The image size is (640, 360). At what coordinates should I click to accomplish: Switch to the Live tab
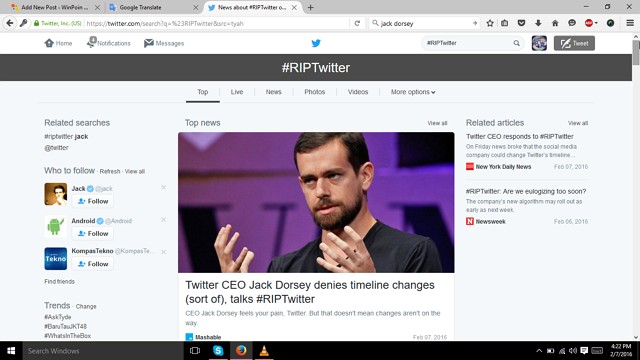[237, 92]
